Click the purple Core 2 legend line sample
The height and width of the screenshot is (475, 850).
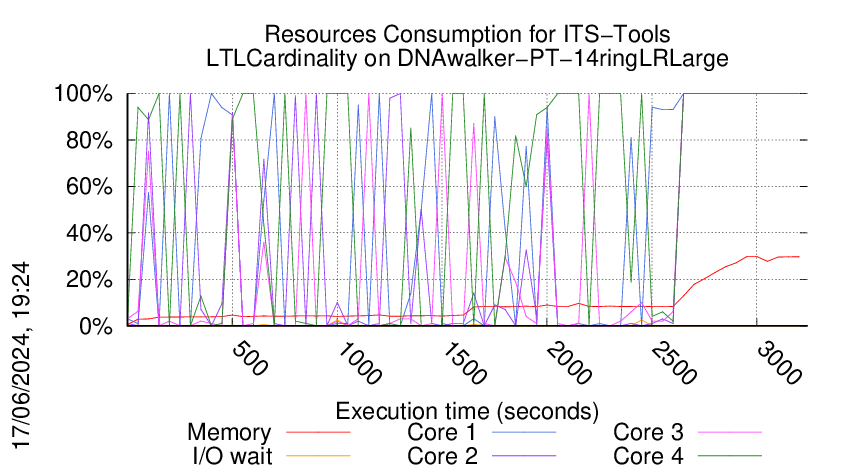pyautogui.click(x=524, y=456)
